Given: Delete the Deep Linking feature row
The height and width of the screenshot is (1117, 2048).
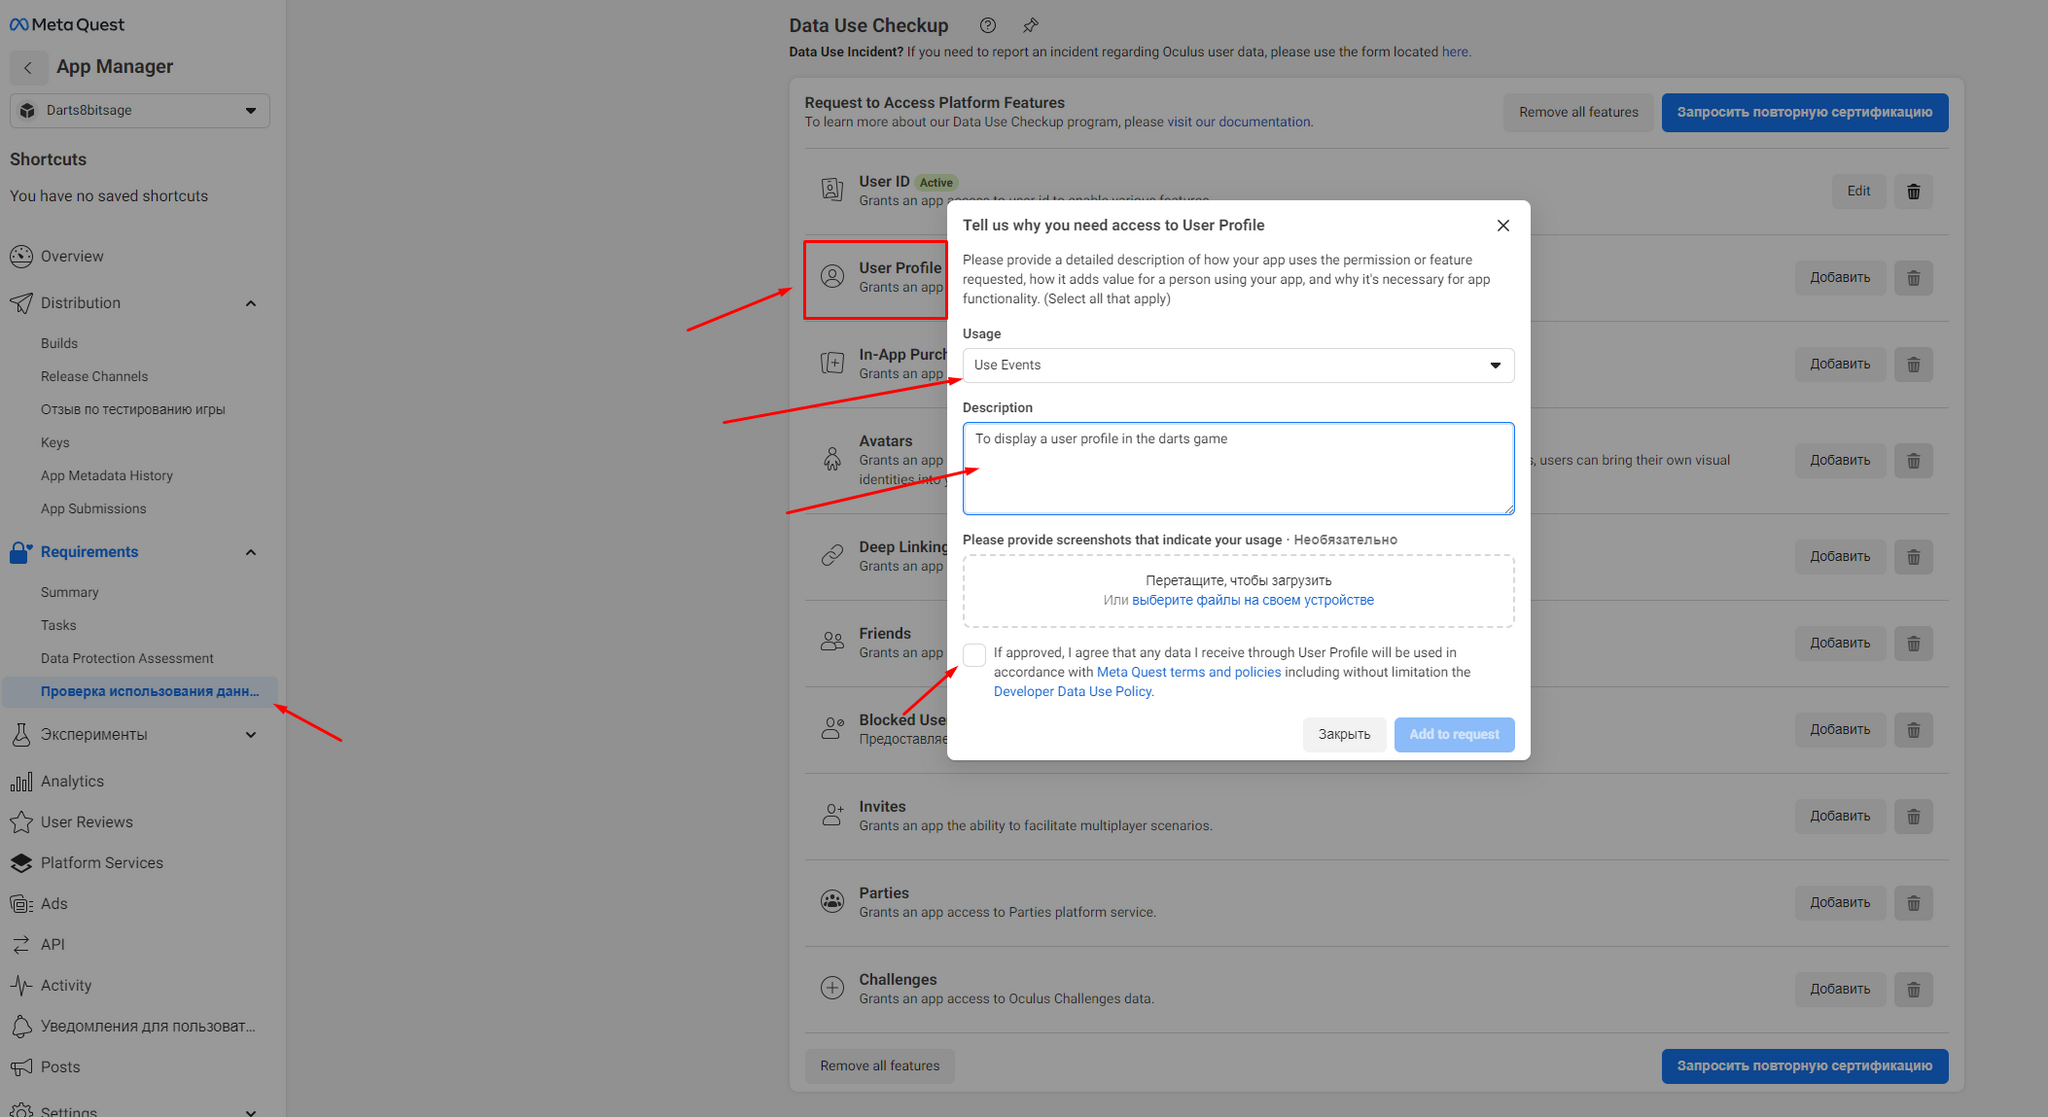Looking at the screenshot, I should coord(1913,556).
